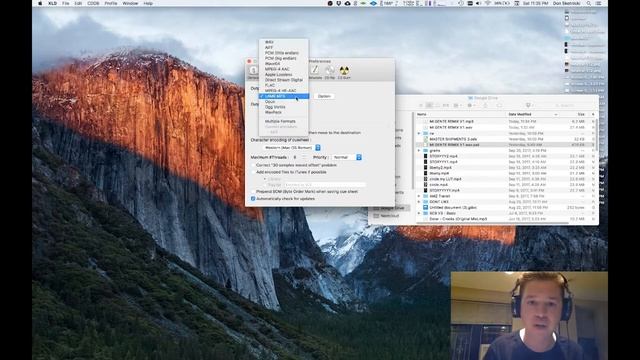Enable Correct "30 samples moved offset" problem
This screenshot has height=360, width=640.
(x=253, y=165)
